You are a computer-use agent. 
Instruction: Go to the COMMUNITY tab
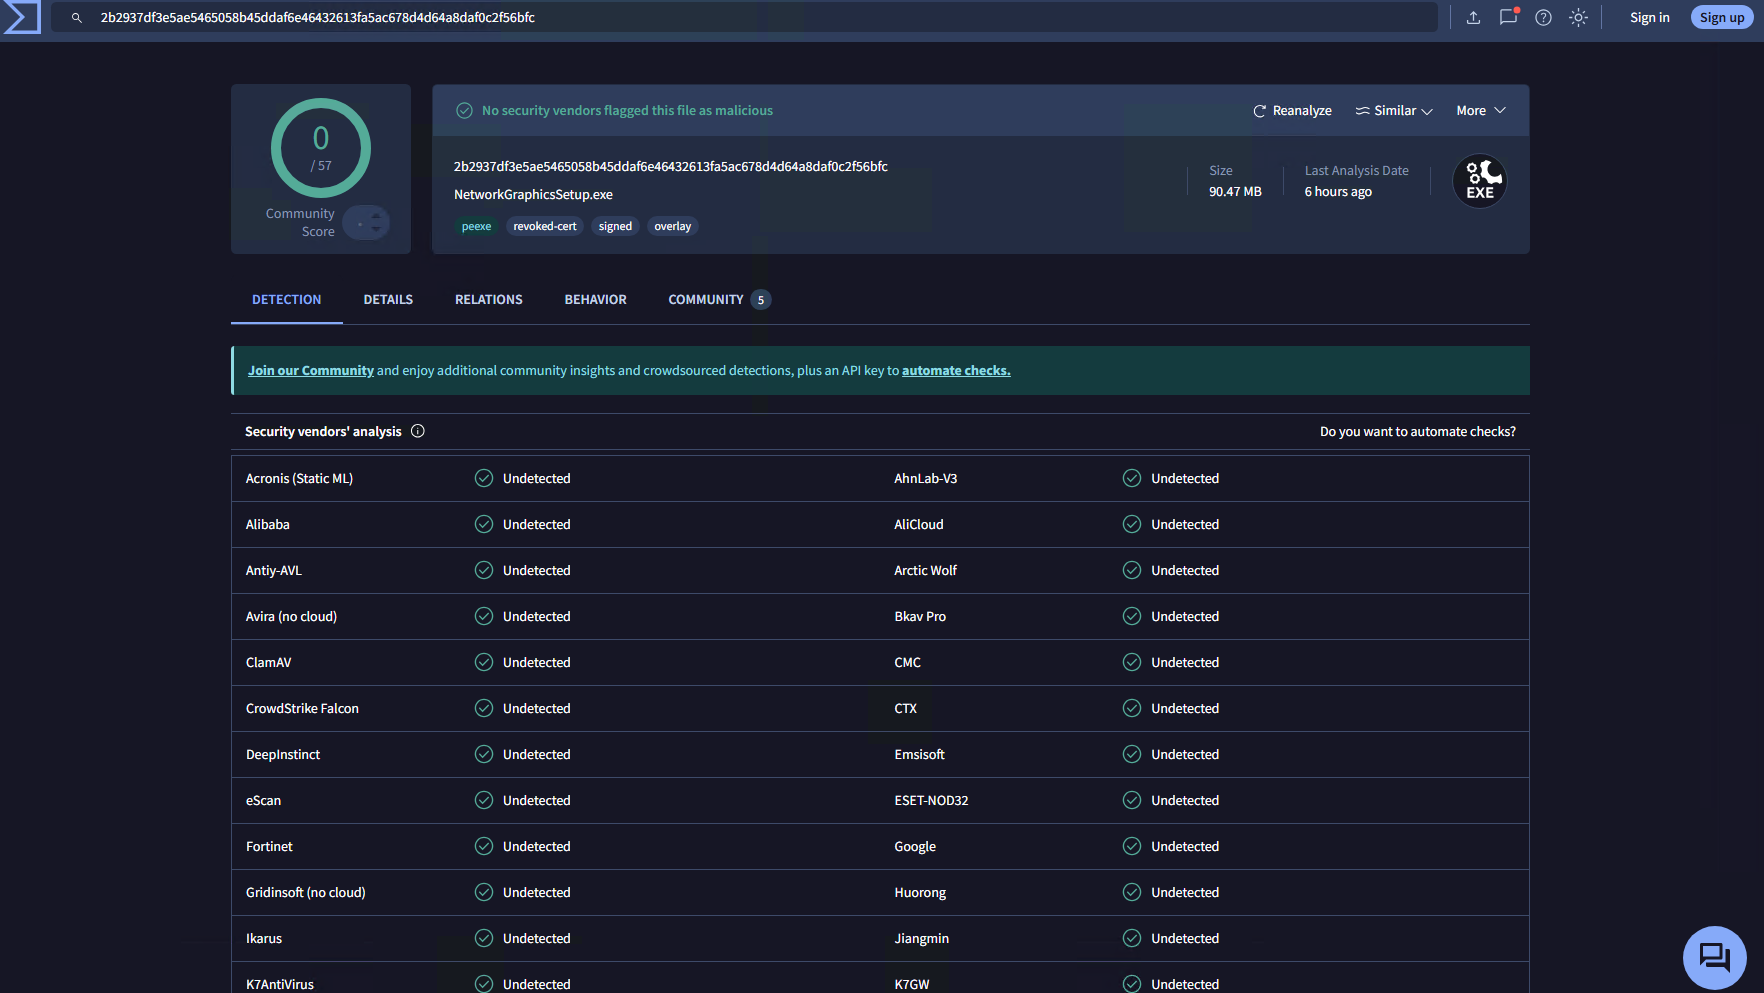(720, 300)
